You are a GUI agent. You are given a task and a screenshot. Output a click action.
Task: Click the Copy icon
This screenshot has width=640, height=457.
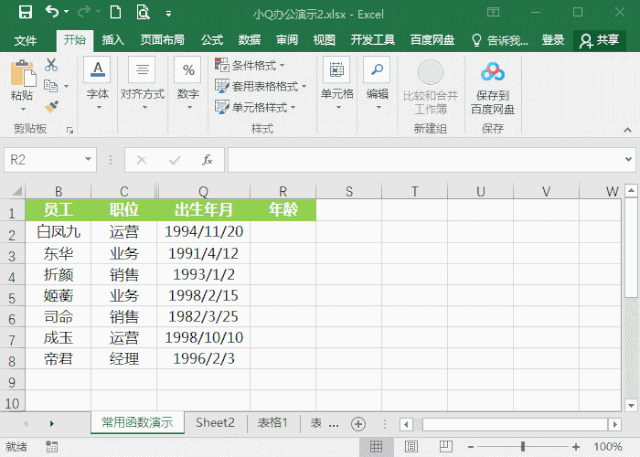click(x=51, y=86)
